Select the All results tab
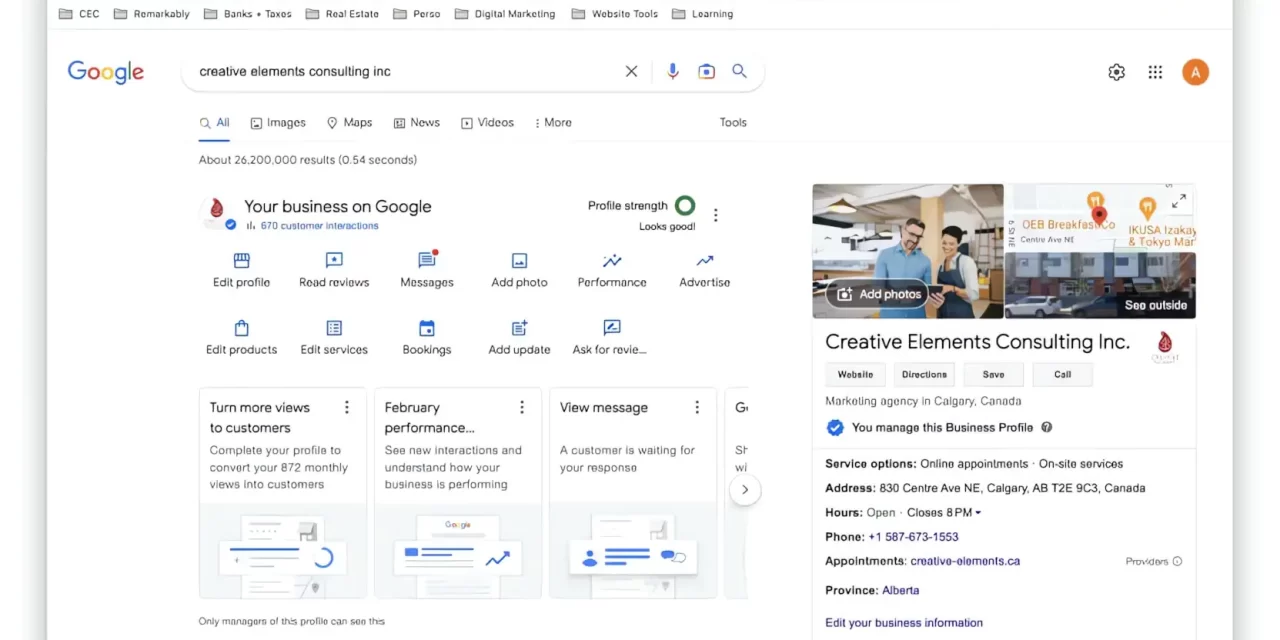 pos(214,122)
